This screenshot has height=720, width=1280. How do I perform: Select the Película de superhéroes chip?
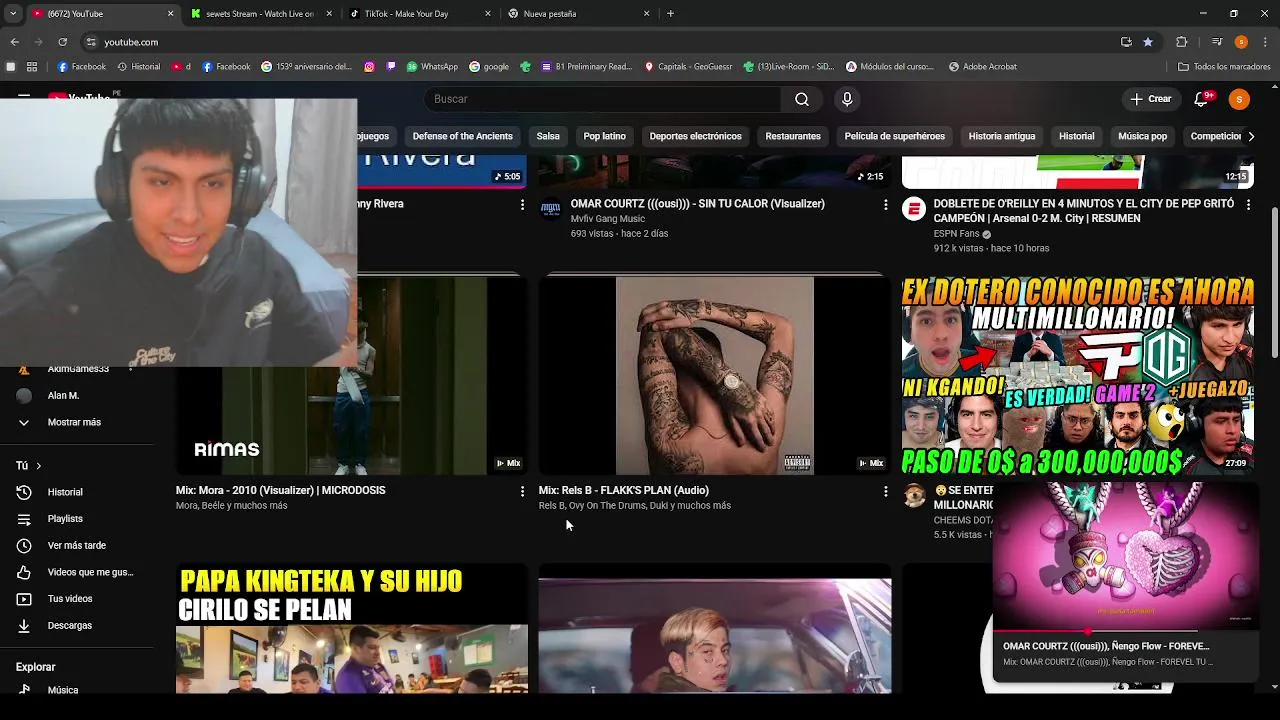894,136
